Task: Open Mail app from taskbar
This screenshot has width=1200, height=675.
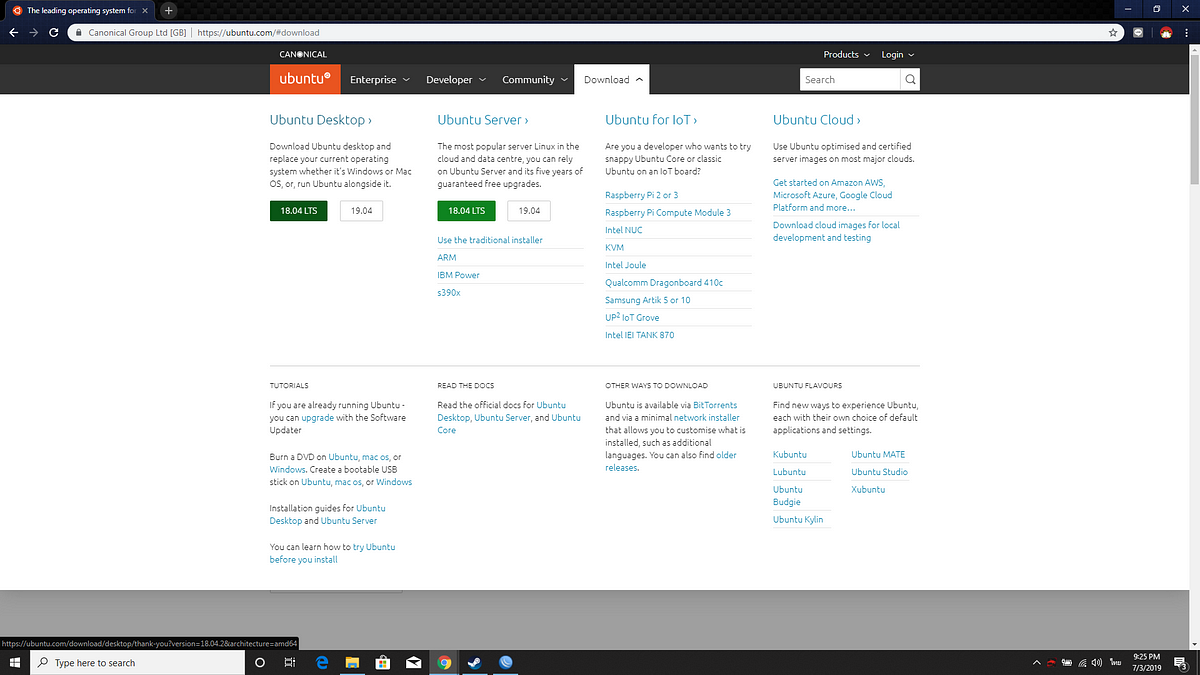Action: 413,662
